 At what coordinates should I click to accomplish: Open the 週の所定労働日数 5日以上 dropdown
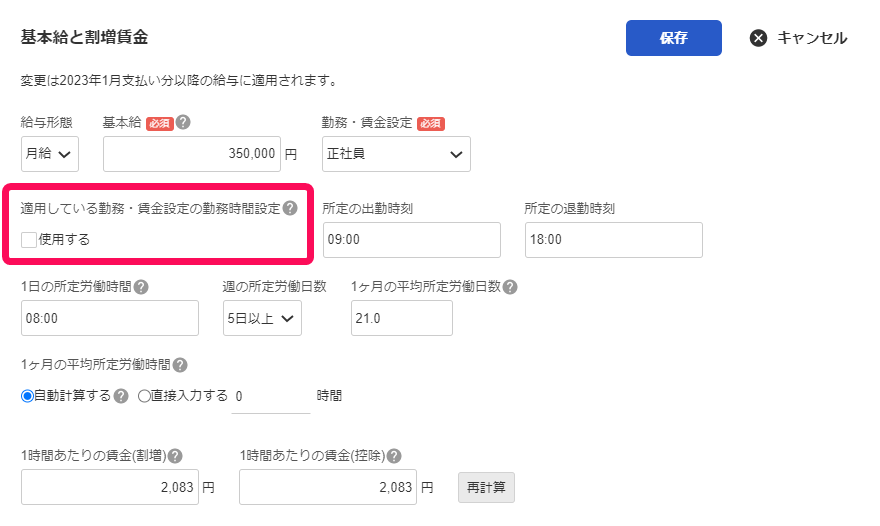click(x=262, y=318)
